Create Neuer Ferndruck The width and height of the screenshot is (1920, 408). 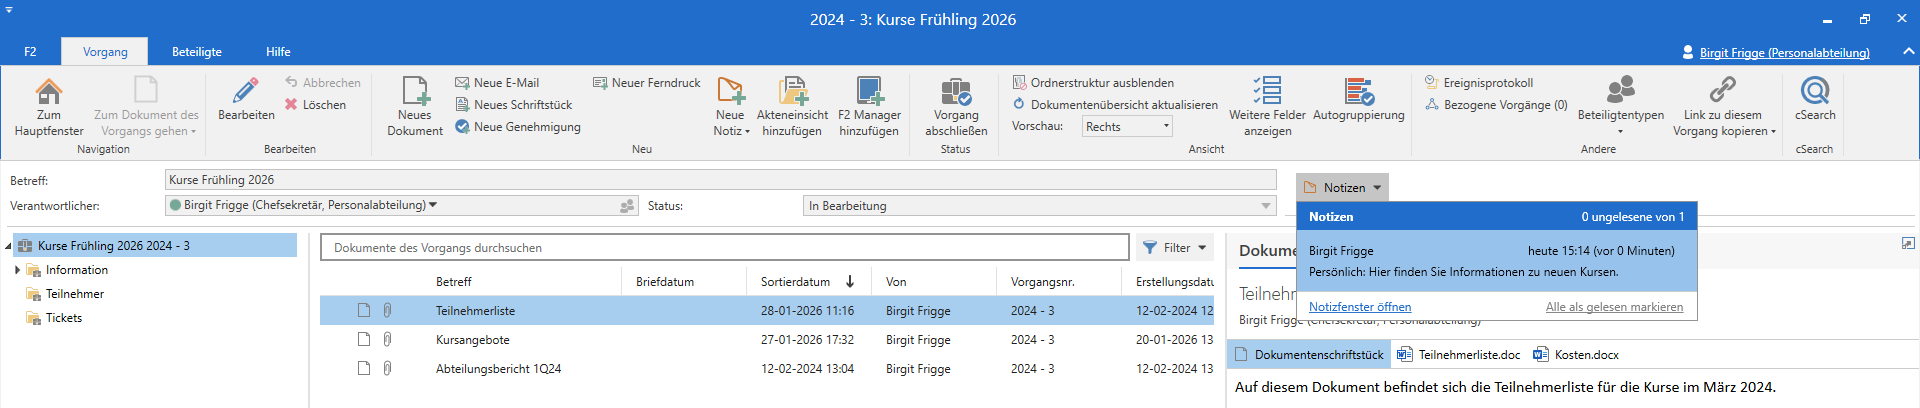(x=647, y=83)
